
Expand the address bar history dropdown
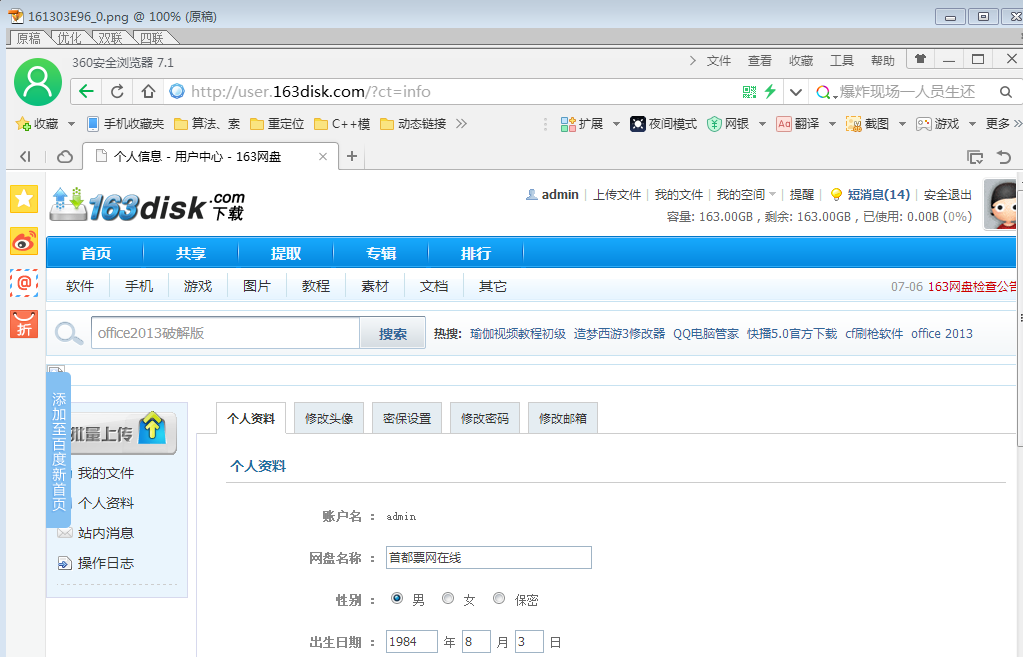[795, 90]
